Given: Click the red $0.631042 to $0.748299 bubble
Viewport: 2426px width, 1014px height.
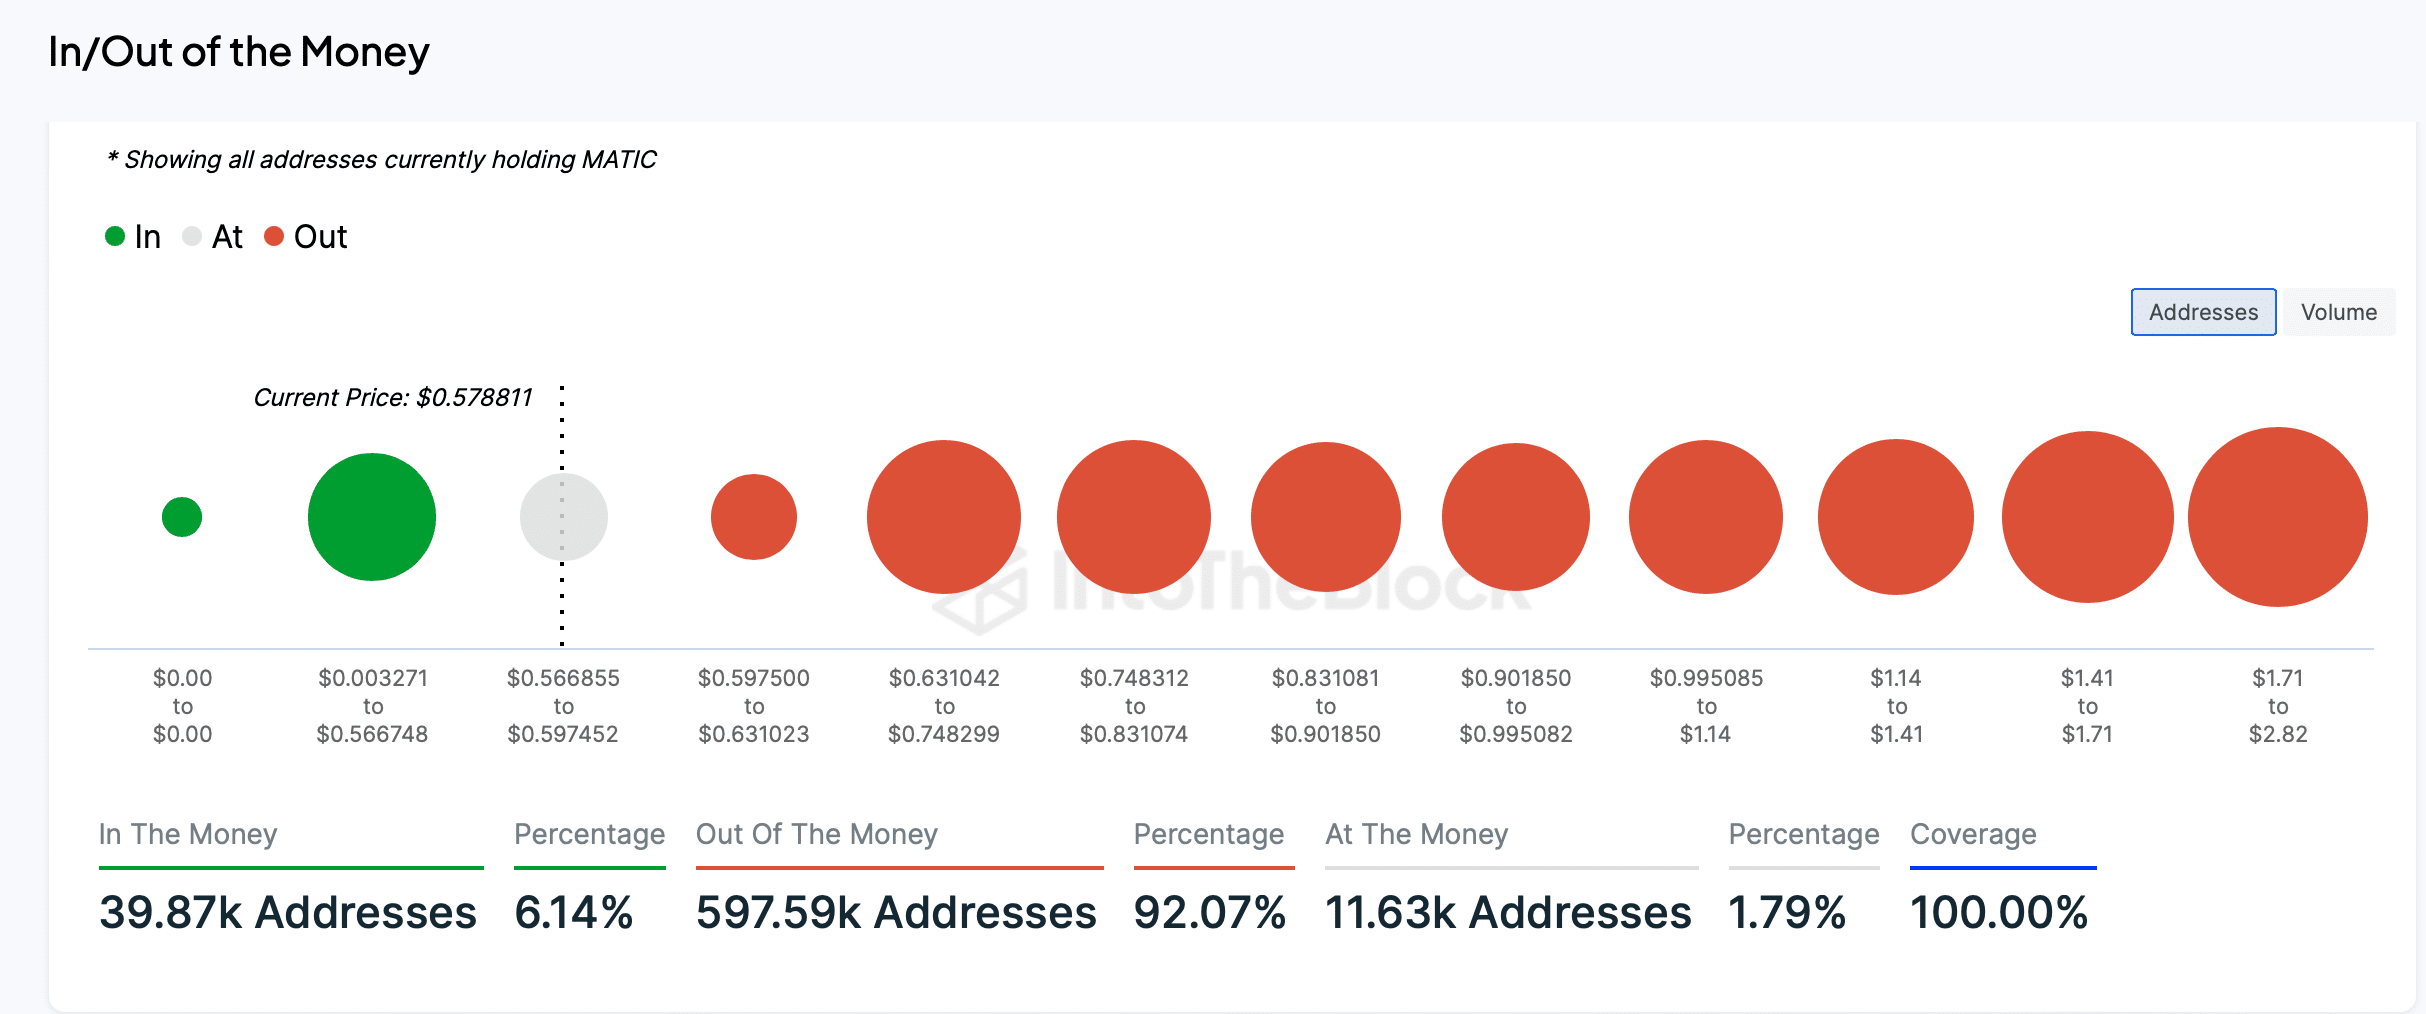Looking at the screenshot, I should click(944, 517).
